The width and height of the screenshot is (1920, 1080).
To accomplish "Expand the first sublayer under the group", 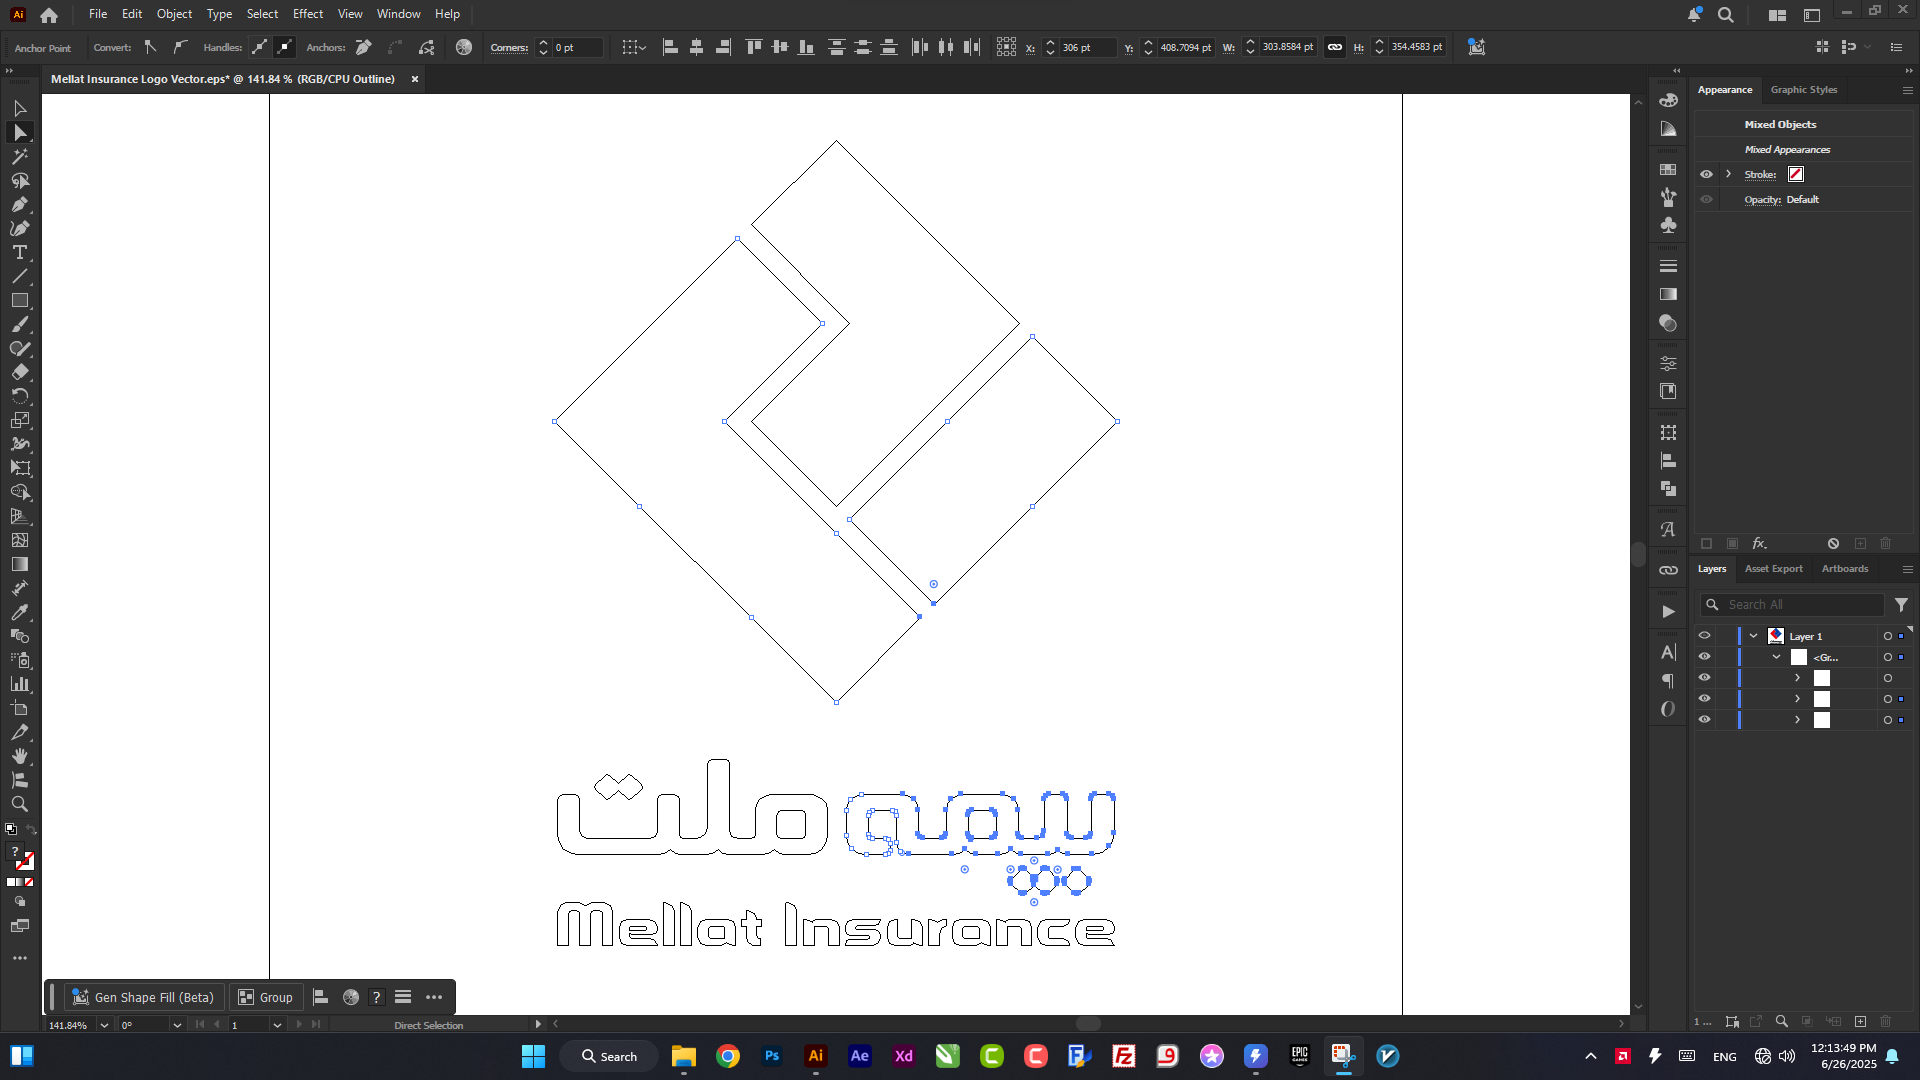I will (1798, 678).
